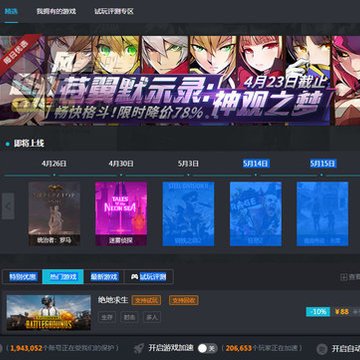Open the PUBG Battlegrounds thumbnail
Image resolution: width=360 pixels, height=360 pixels.
pyautogui.click(x=49, y=312)
